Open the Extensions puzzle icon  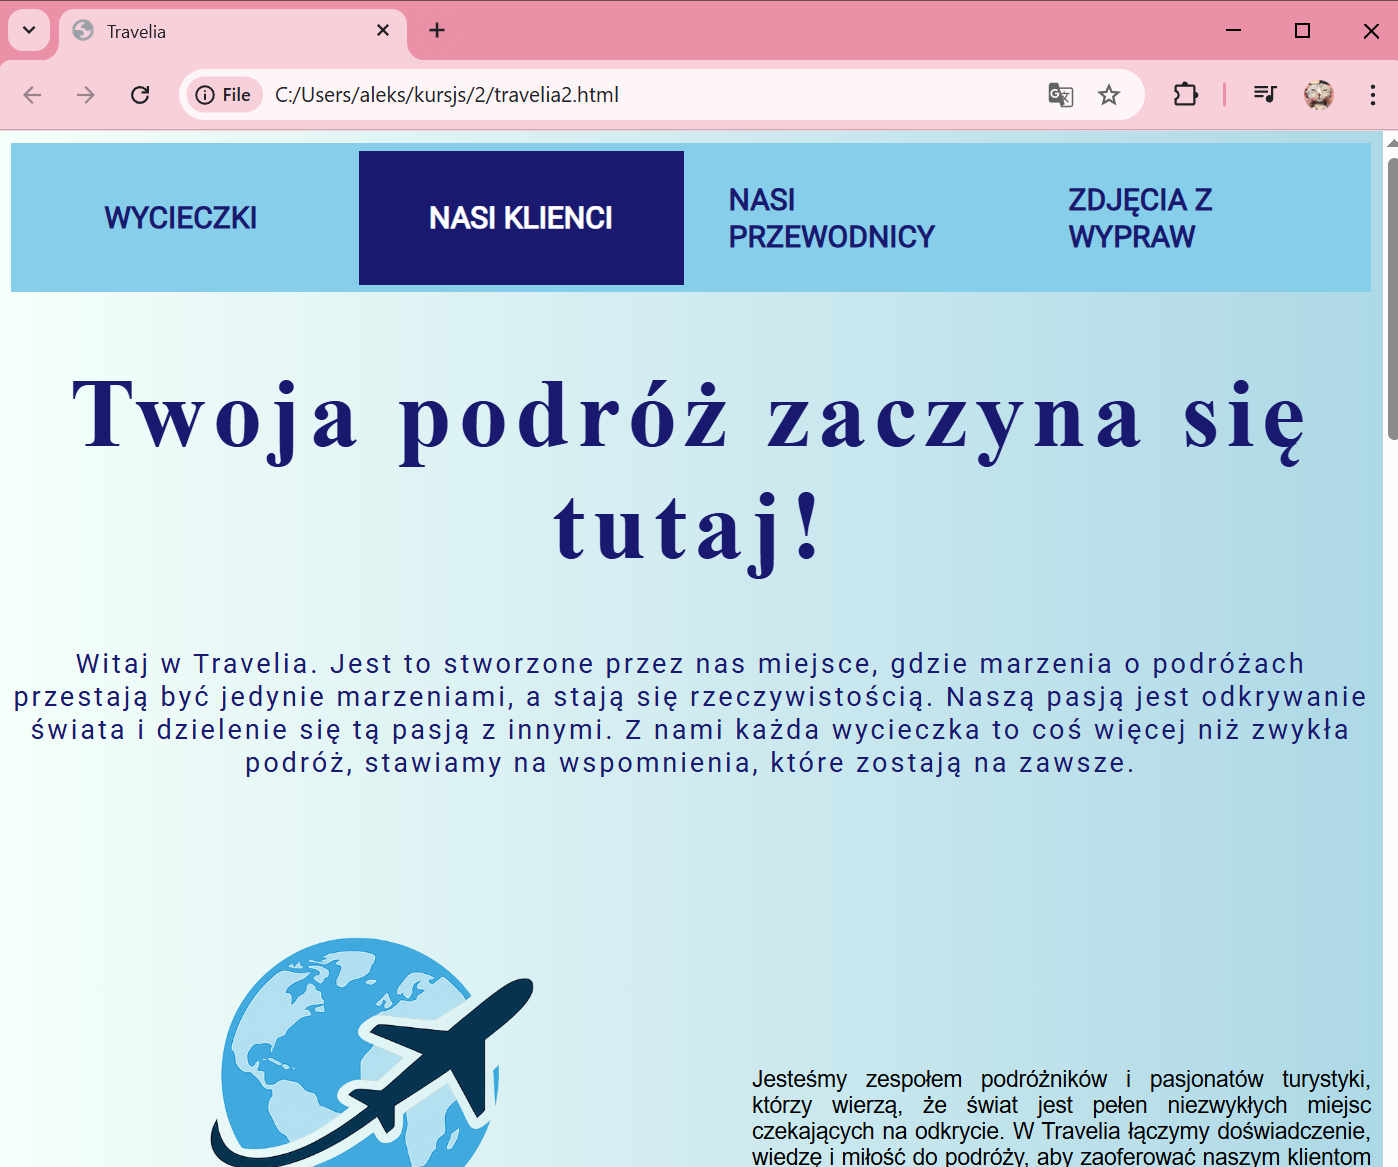pos(1185,95)
